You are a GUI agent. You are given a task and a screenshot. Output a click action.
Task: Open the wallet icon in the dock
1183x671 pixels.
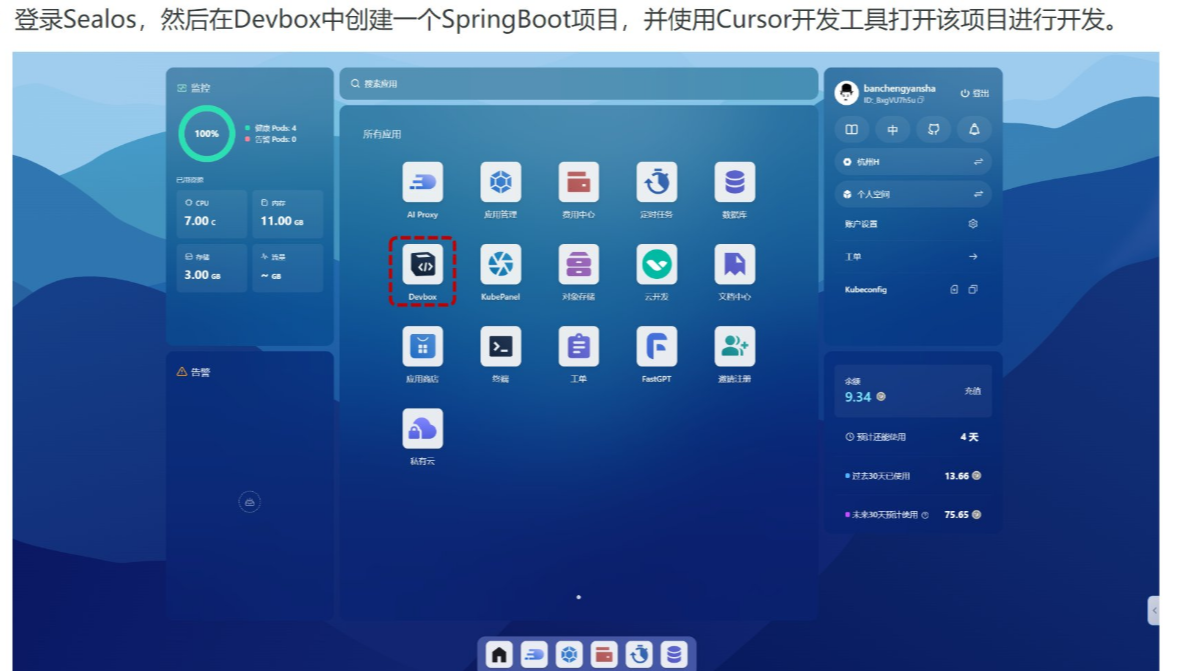click(604, 654)
